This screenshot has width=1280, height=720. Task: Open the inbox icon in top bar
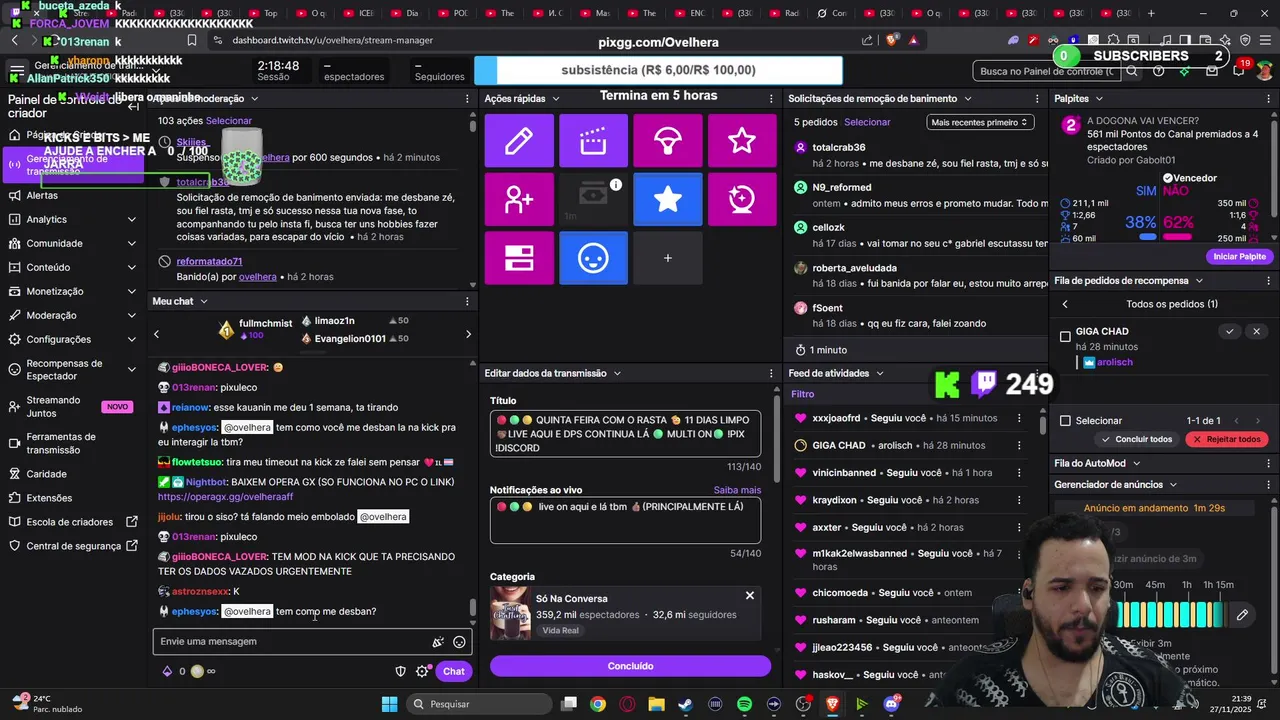pyautogui.click(x=1212, y=72)
